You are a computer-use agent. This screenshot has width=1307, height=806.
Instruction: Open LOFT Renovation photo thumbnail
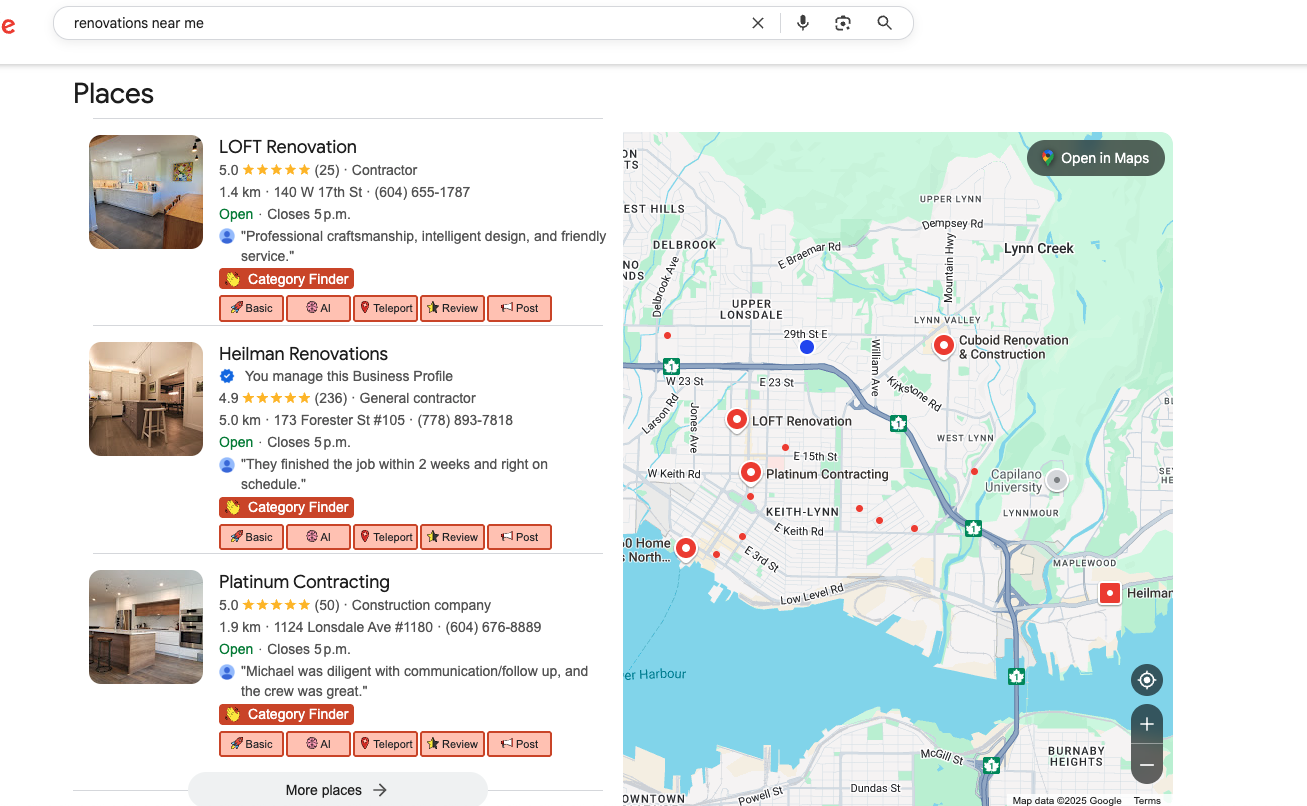click(146, 192)
